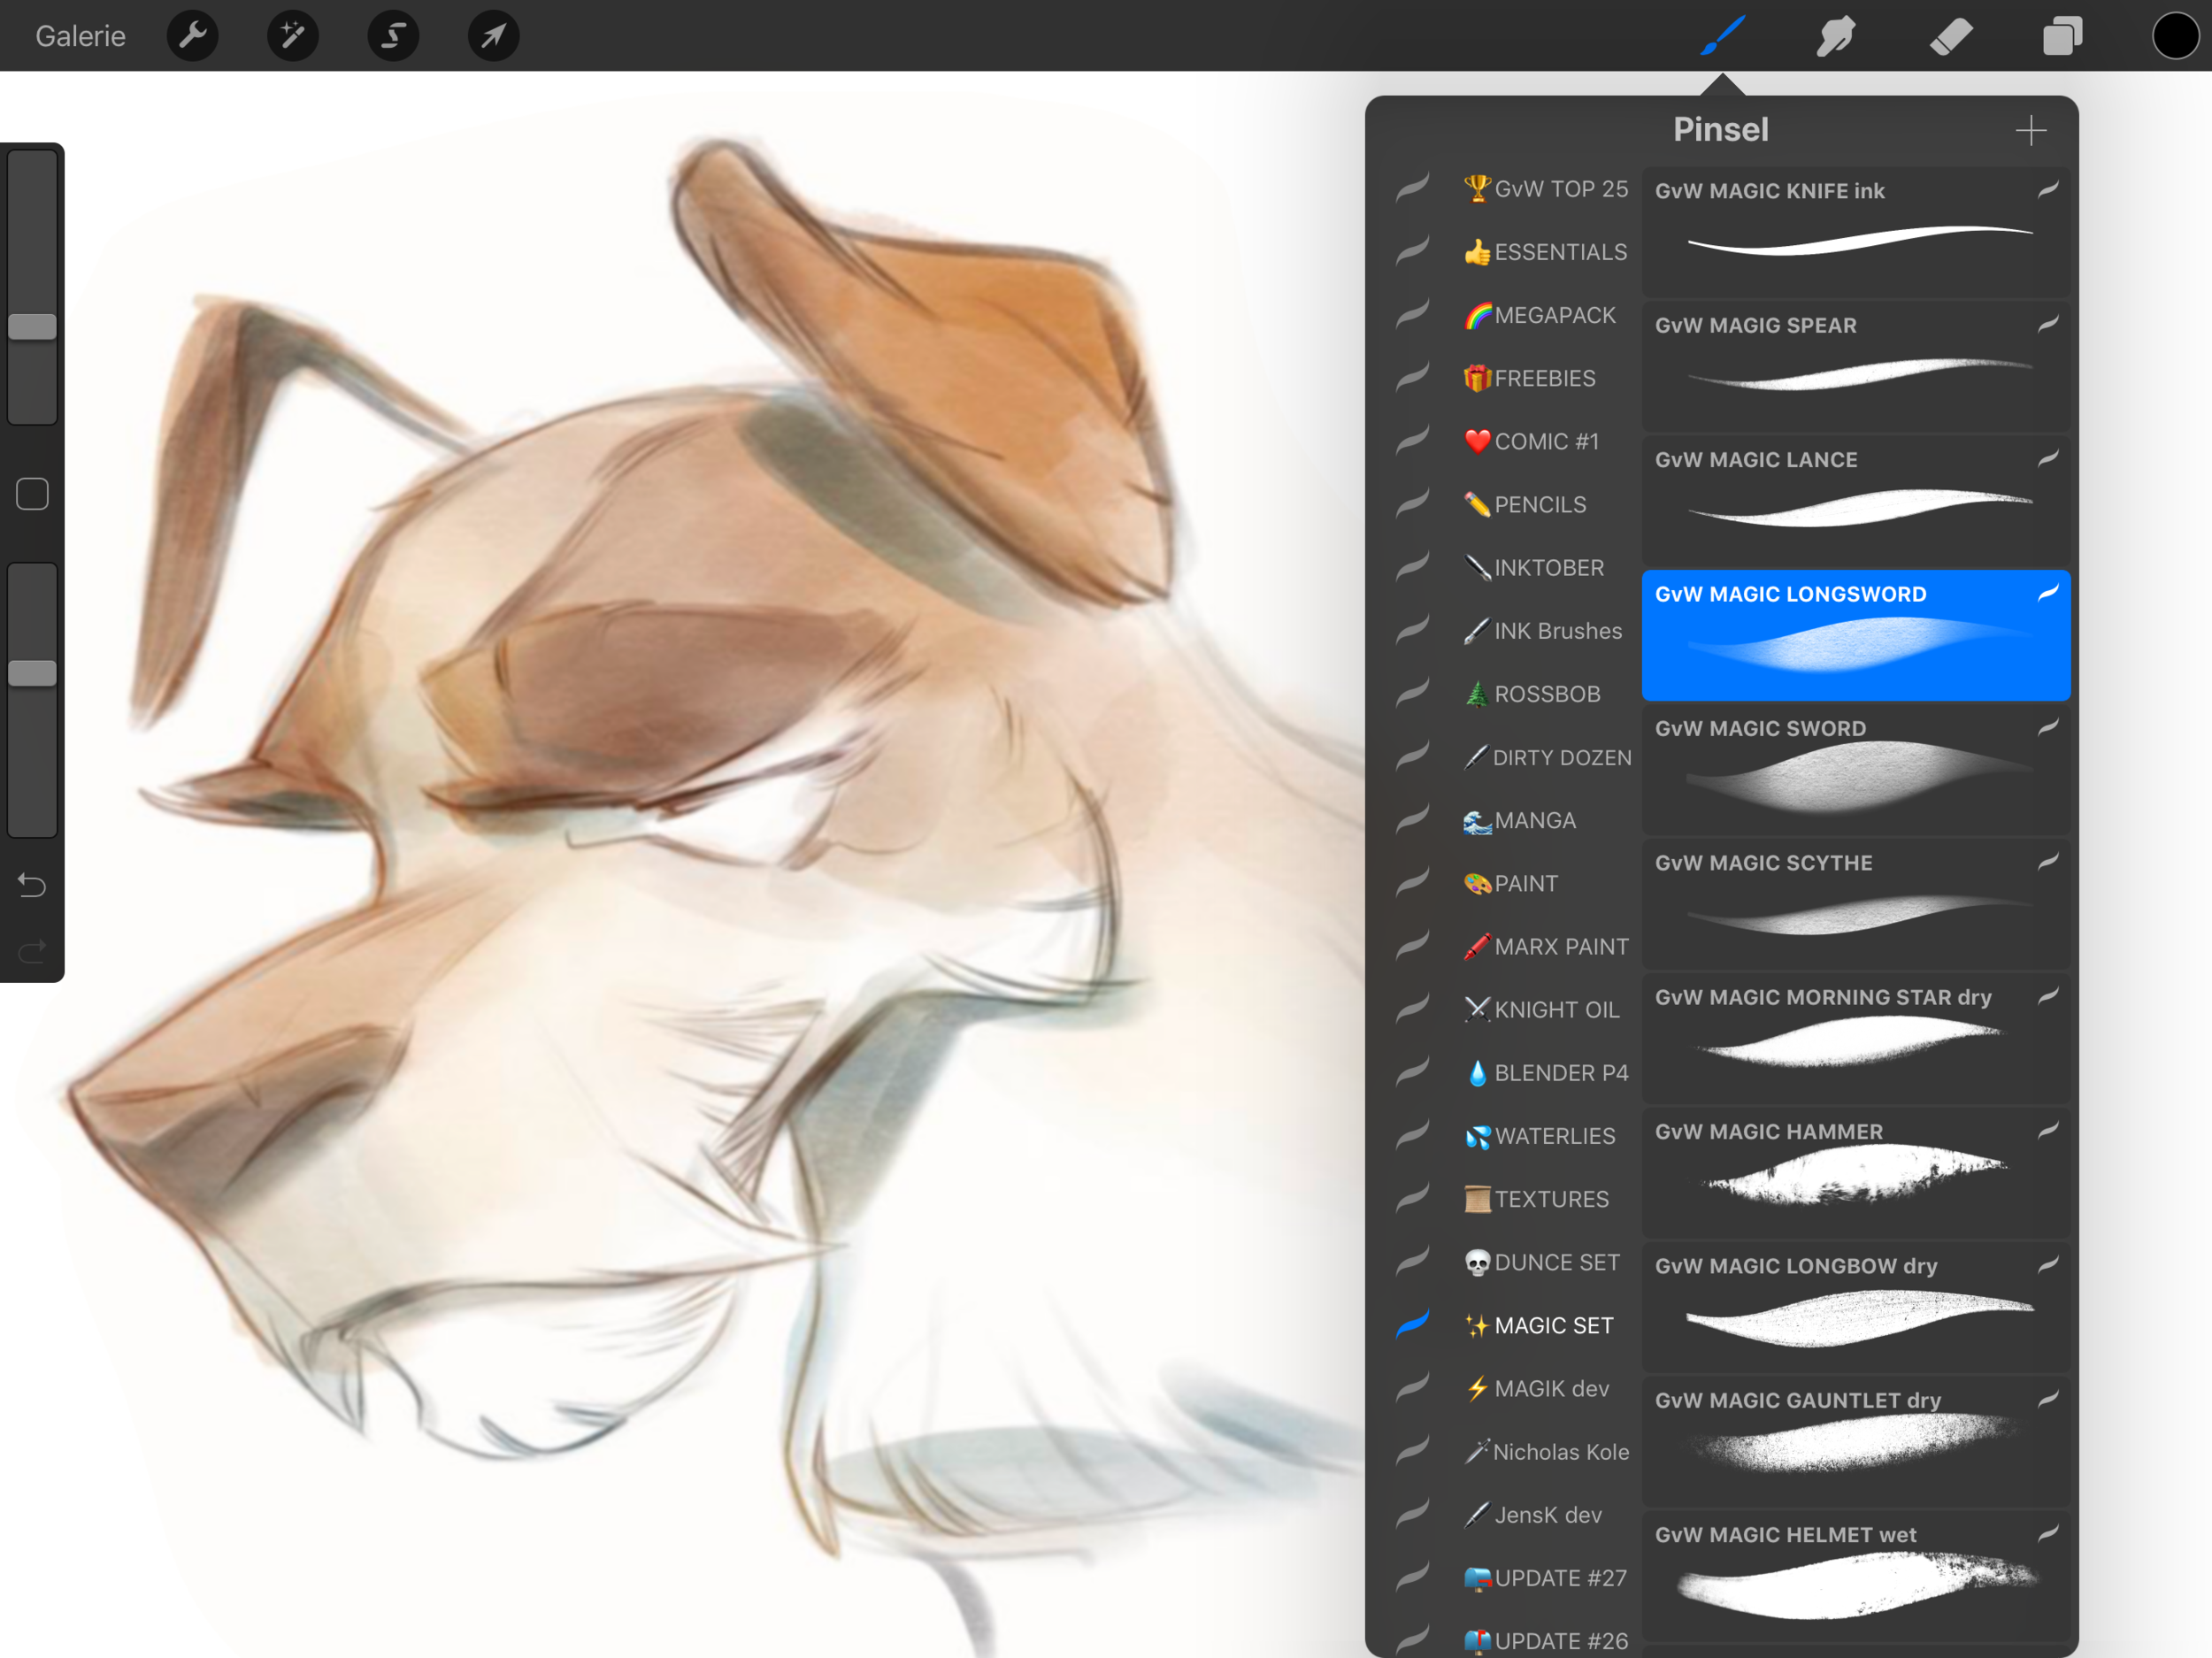Select the GvW MAGIC SWORD brush
2212x1658 pixels.
[1855, 770]
